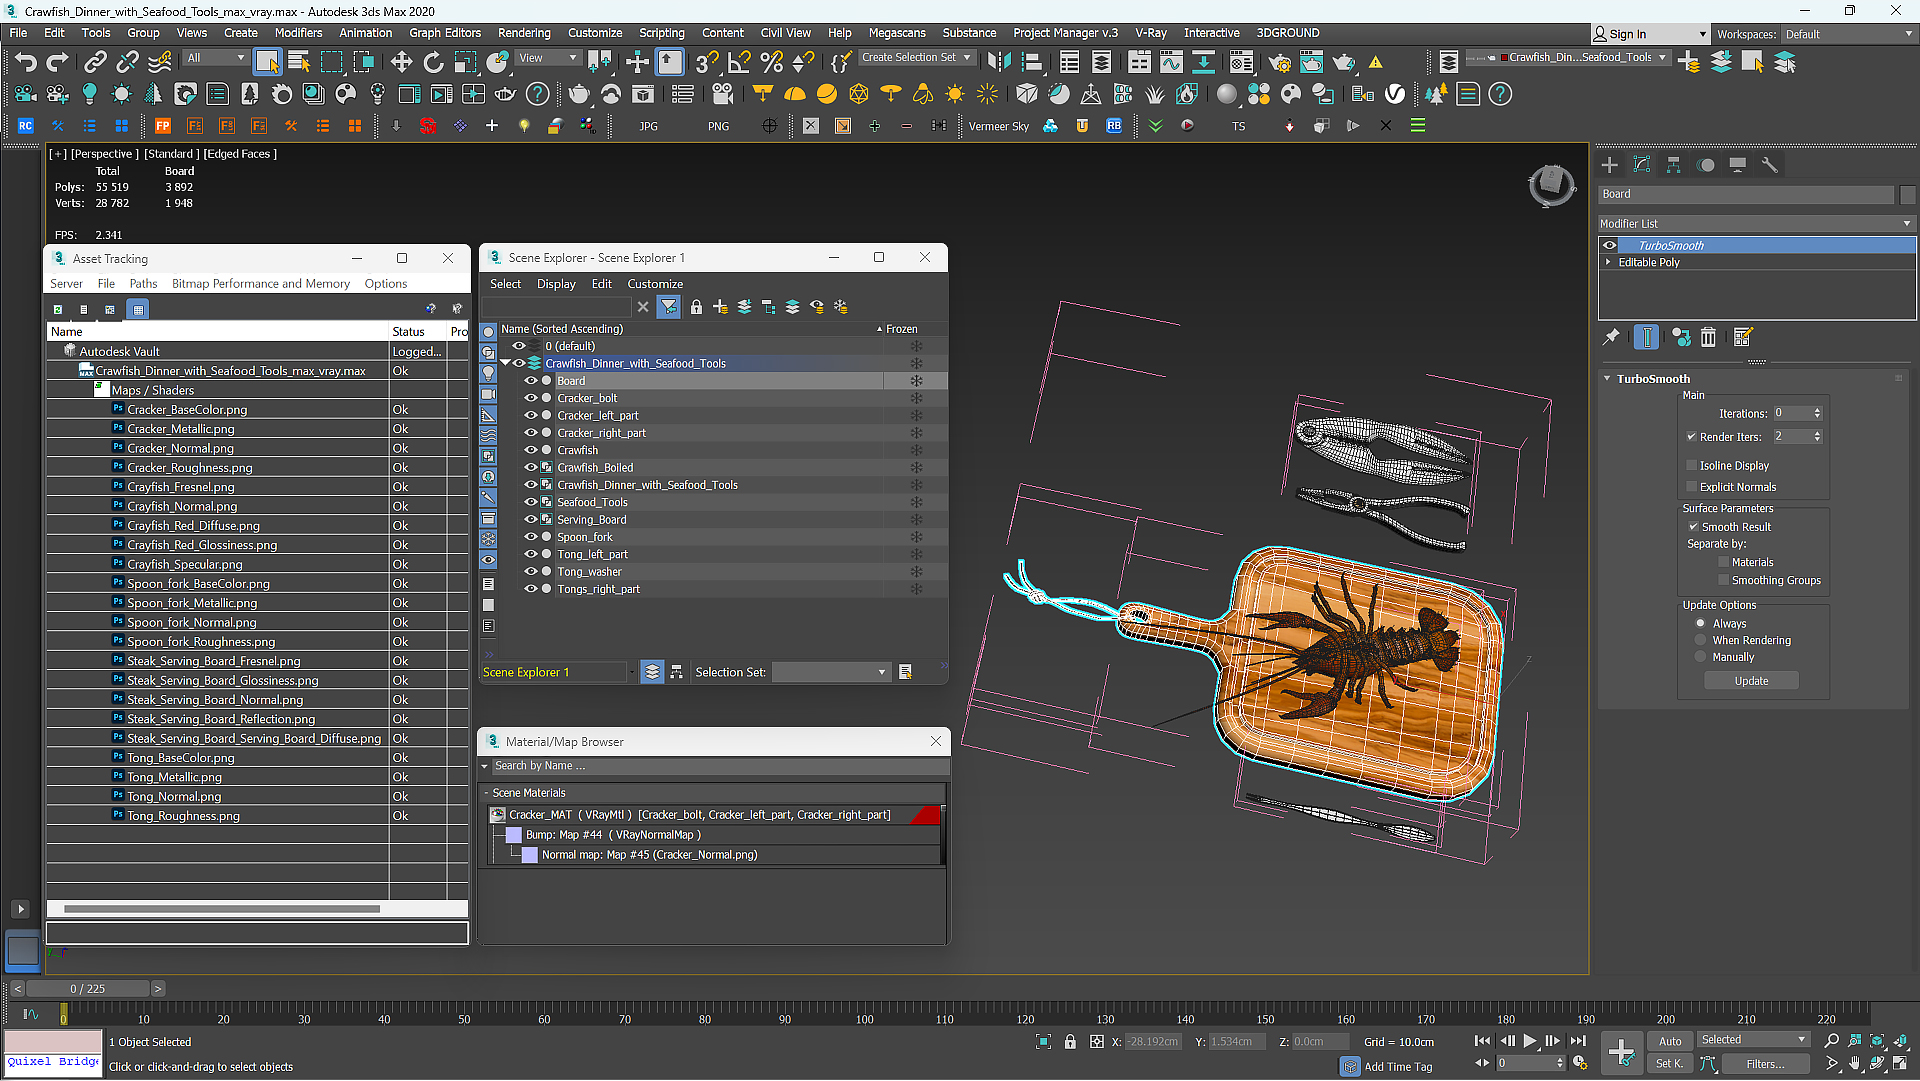Open Render Setup teapot with gear
This screenshot has width=1920, height=1081.
tap(1279, 62)
